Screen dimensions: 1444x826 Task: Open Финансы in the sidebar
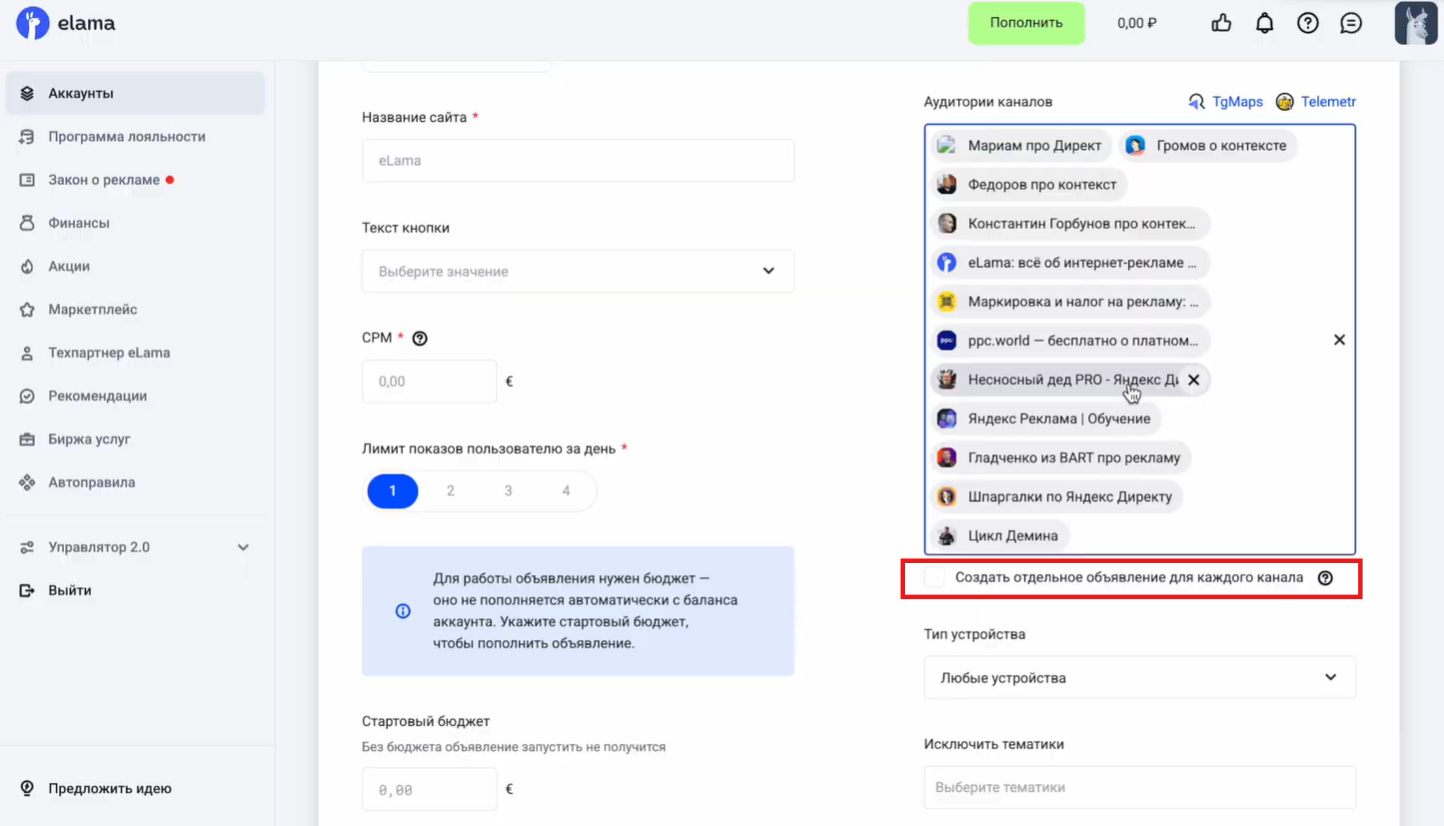(79, 223)
